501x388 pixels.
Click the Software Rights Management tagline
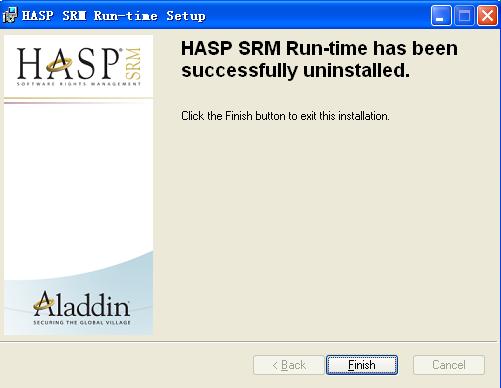click(79, 84)
